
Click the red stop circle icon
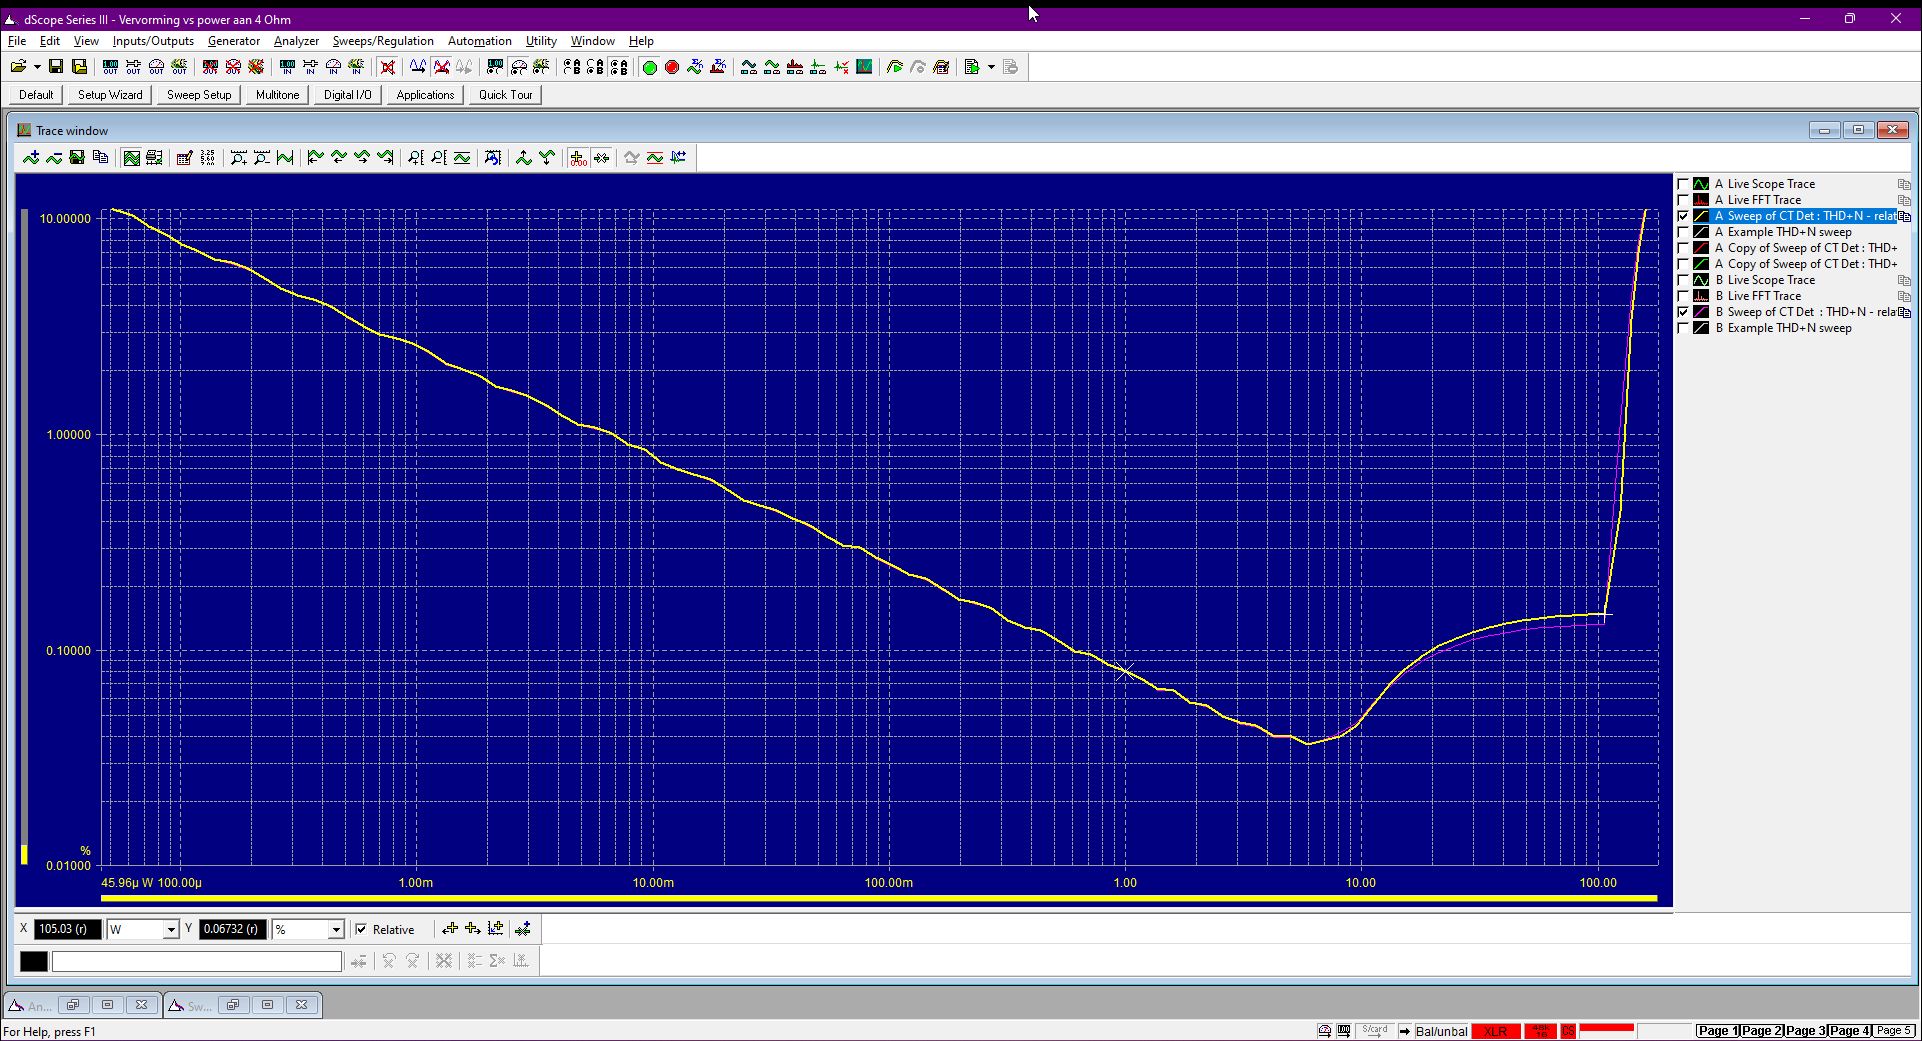[672, 67]
